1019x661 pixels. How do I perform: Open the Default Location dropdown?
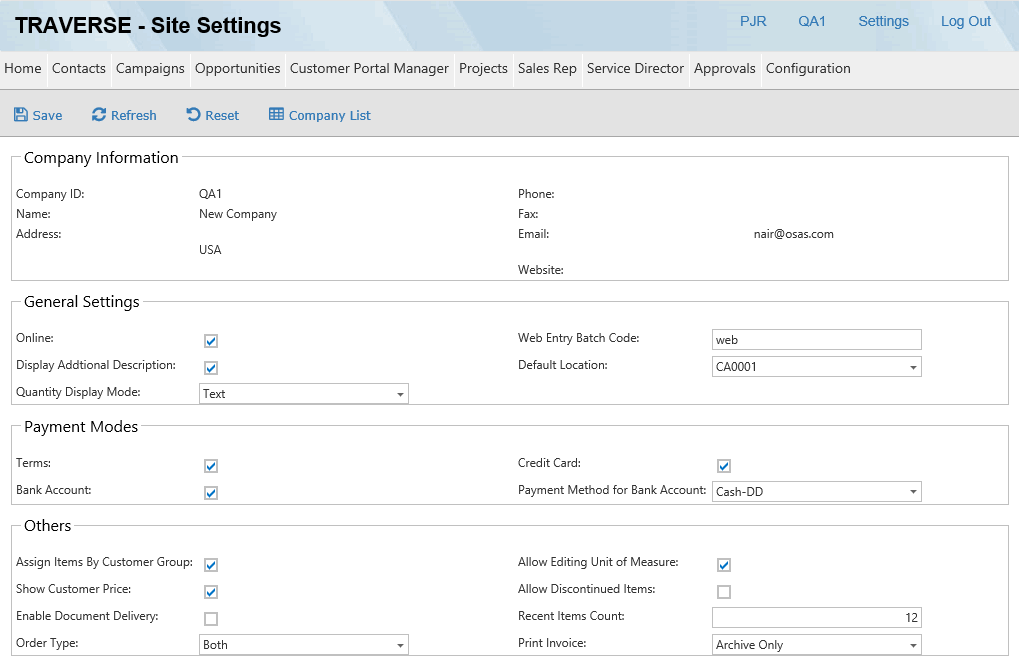pos(913,367)
